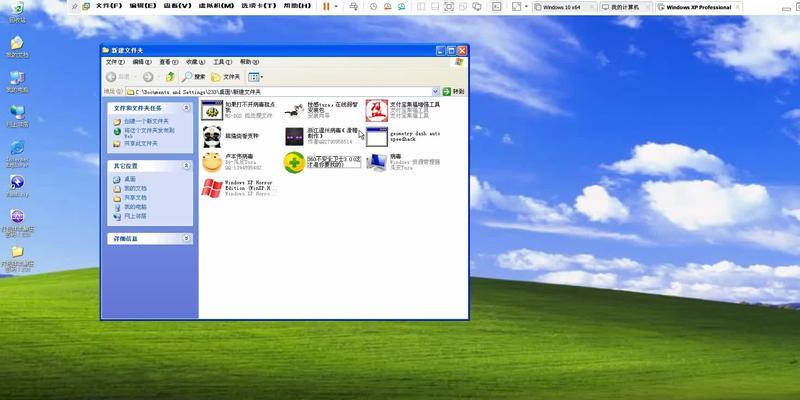Select the 支付宝集福增强工具 red seal icon
The image size is (800, 400).
377,110
